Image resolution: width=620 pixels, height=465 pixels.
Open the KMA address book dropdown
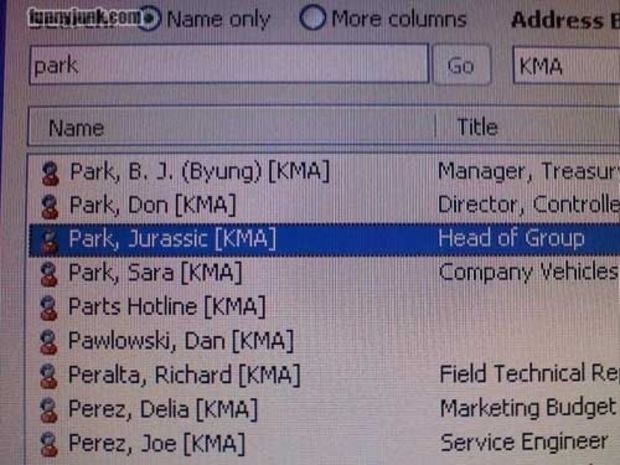point(565,66)
